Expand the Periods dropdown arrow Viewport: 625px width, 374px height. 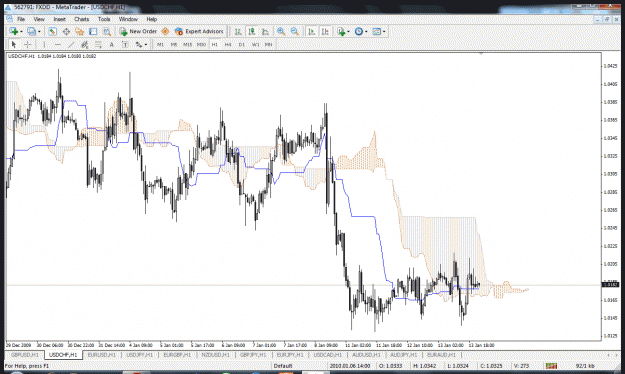point(366,31)
